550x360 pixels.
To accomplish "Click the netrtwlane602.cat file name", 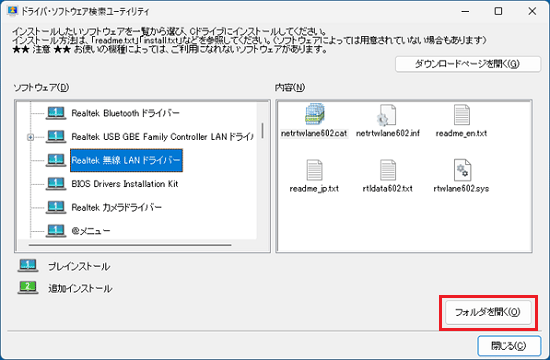I will [x=314, y=133].
